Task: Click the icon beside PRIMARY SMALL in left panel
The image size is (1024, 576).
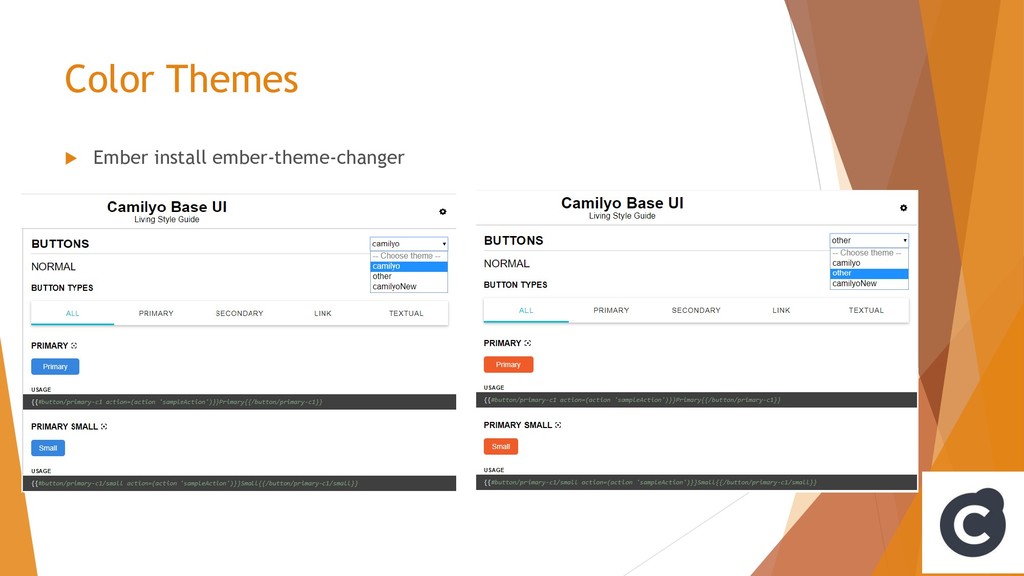Action: click(104, 426)
